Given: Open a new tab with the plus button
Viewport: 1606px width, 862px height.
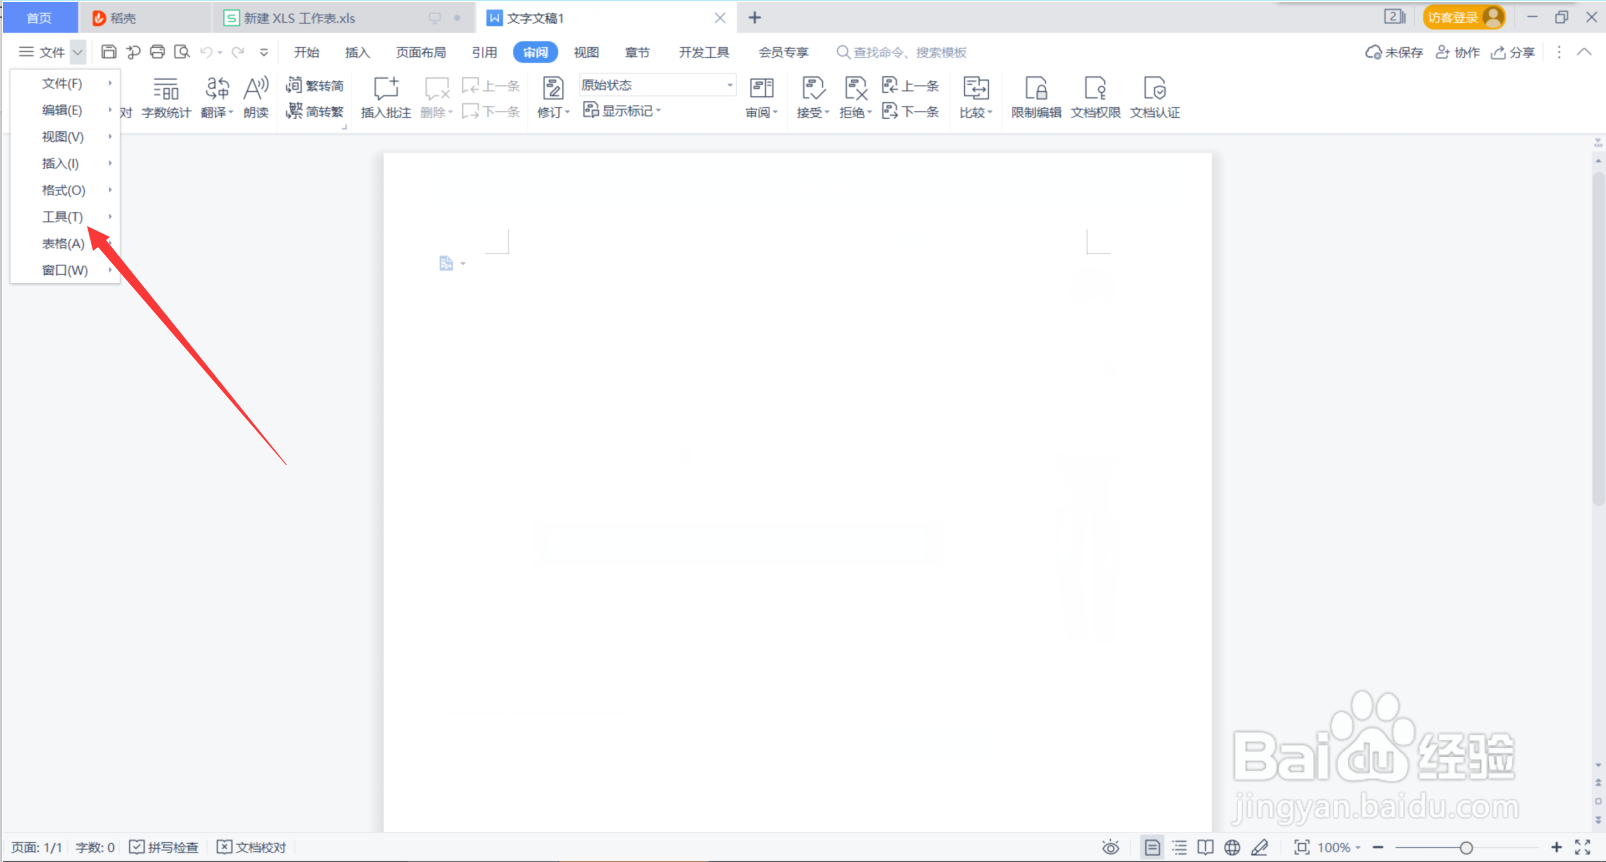Looking at the screenshot, I should coord(755,18).
